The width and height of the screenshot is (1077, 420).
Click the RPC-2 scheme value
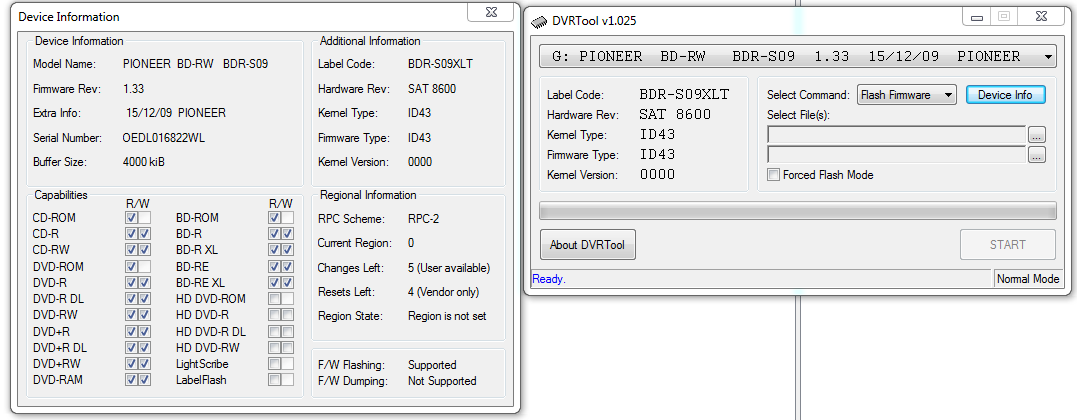click(423, 219)
